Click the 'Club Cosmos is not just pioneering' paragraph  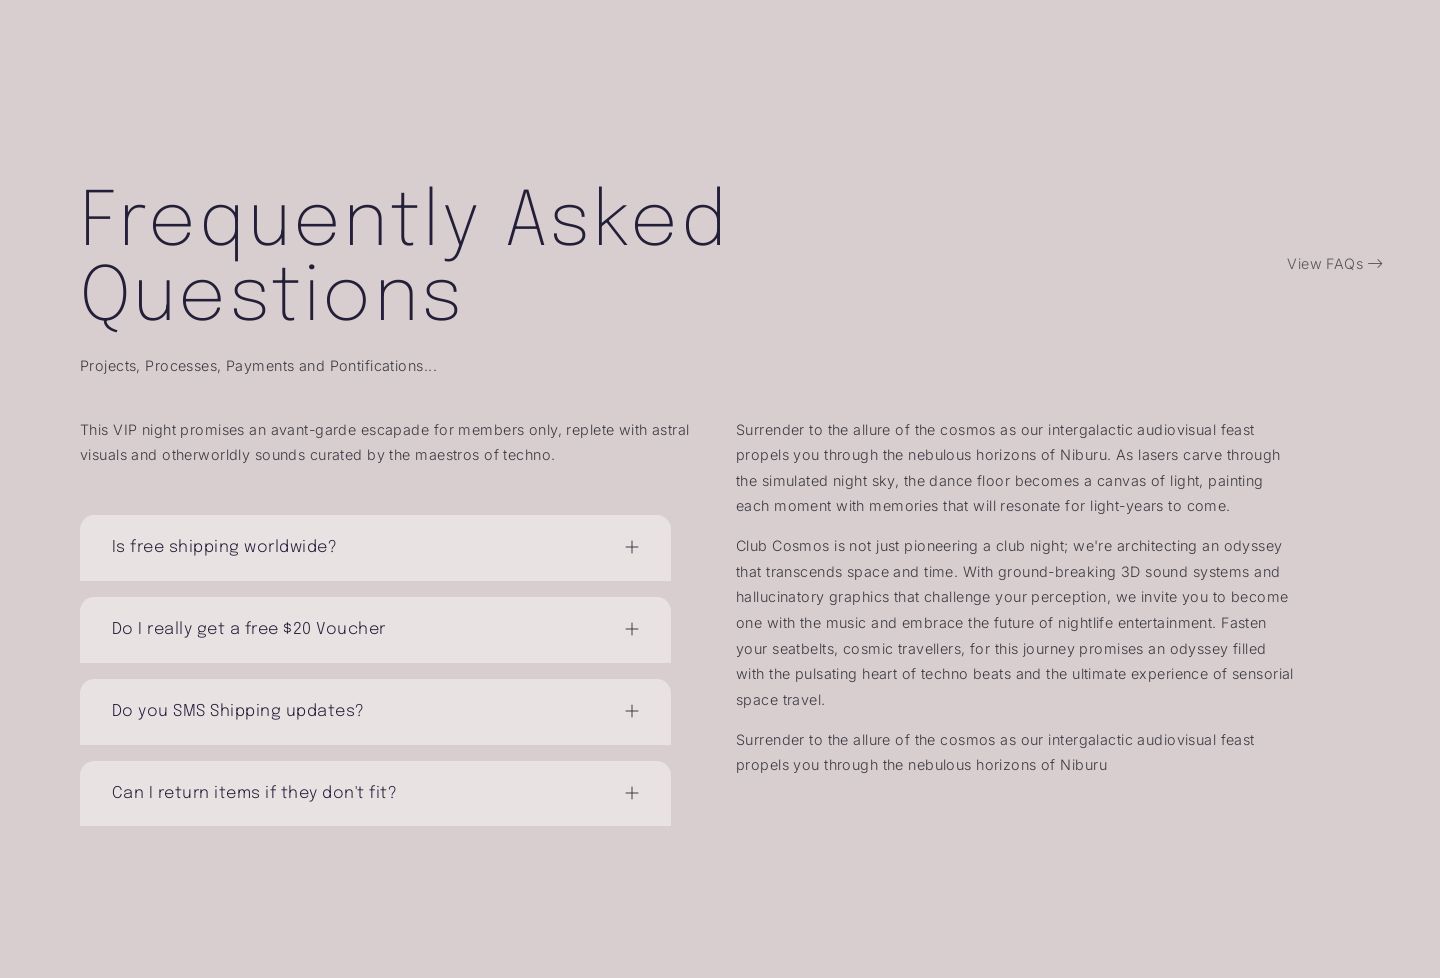1014,622
